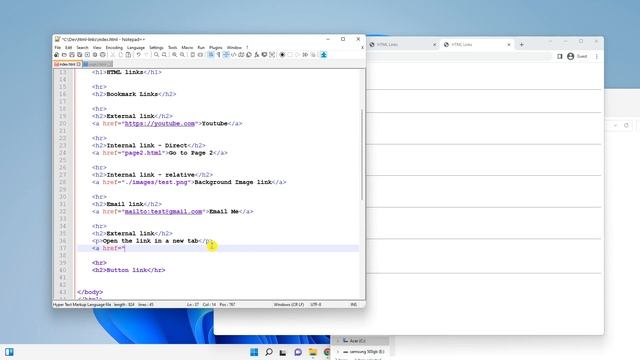Toggle the INS insert mode indicator
The height and width of the screenshot is (360, 640).
tap(353, 304)
